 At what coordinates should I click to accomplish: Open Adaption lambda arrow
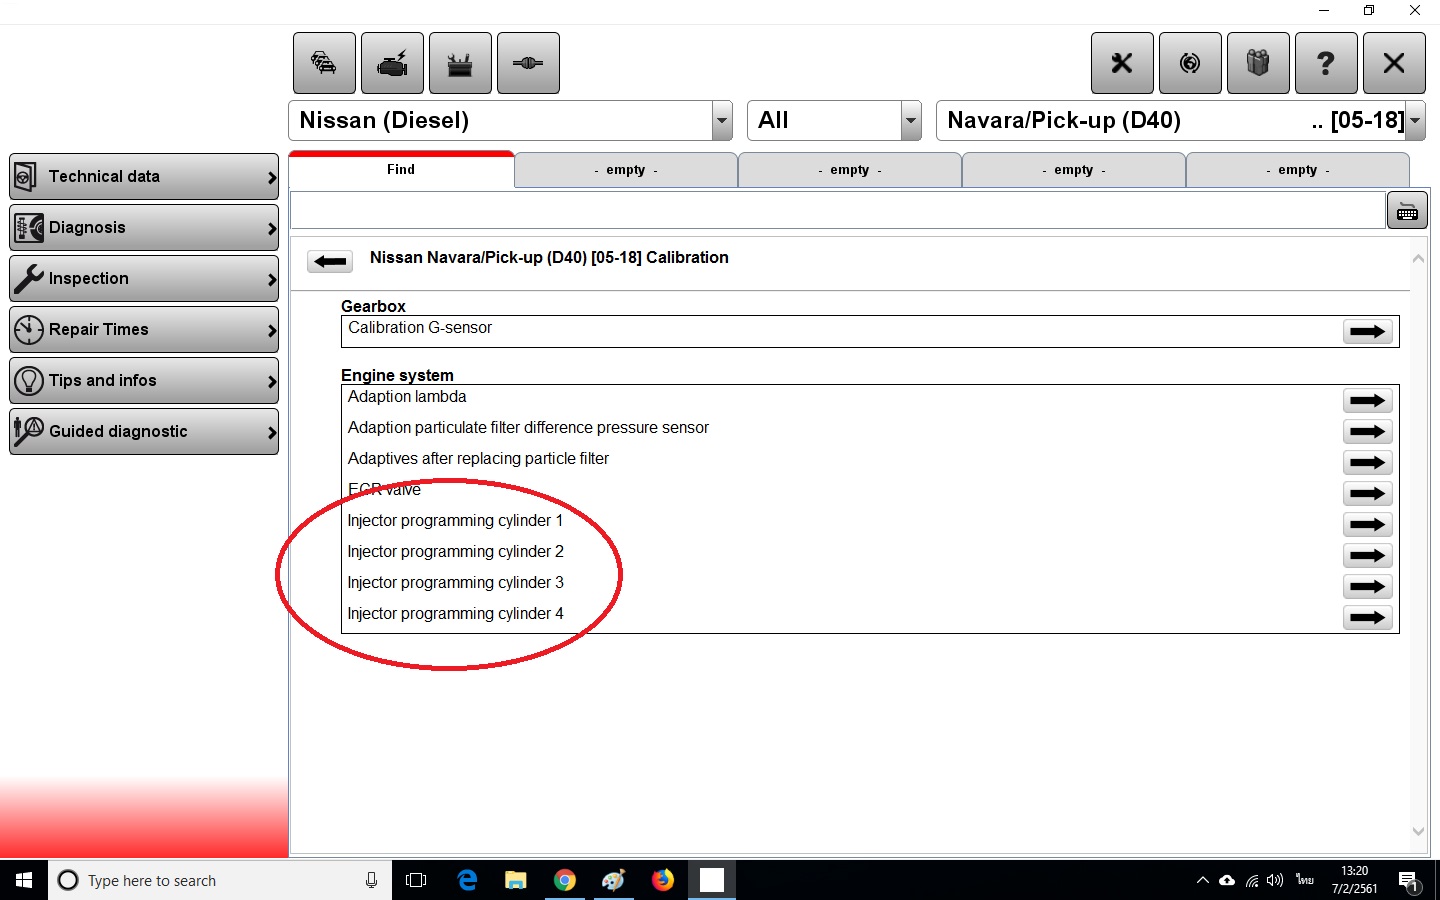(x=1368, y=401)
